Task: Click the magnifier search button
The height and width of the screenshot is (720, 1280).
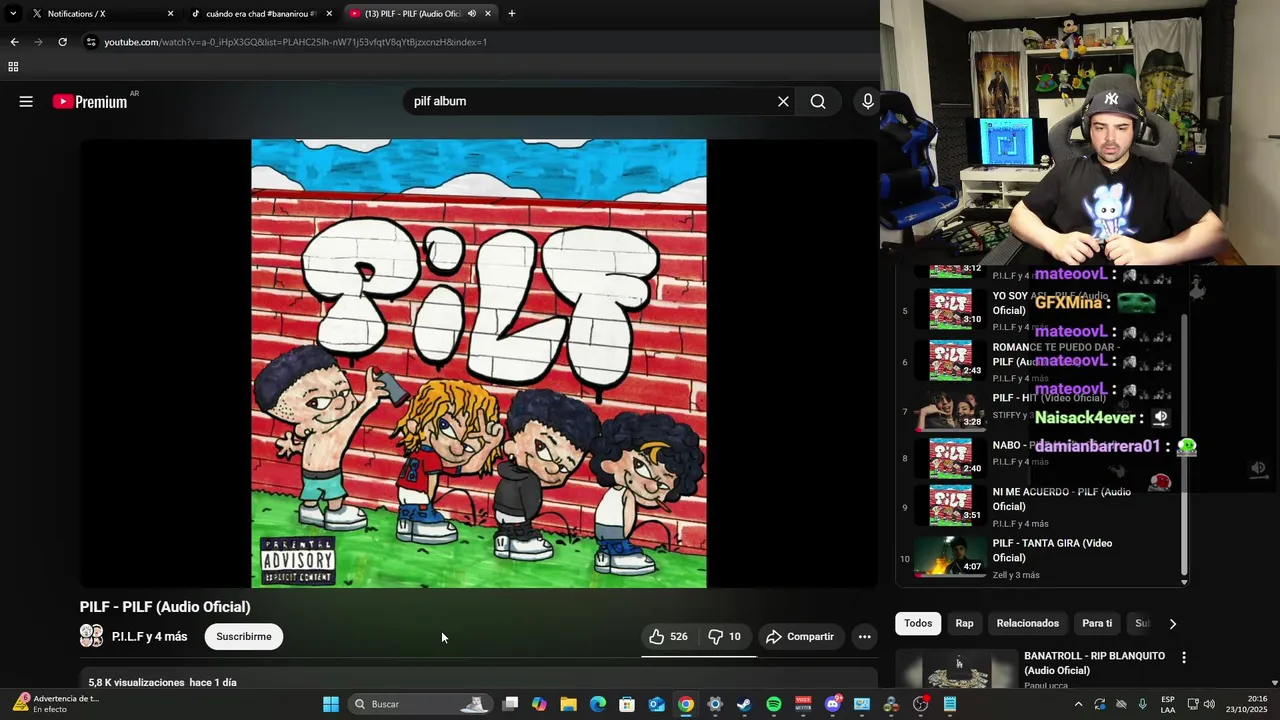Action: [x=818, y=101]
